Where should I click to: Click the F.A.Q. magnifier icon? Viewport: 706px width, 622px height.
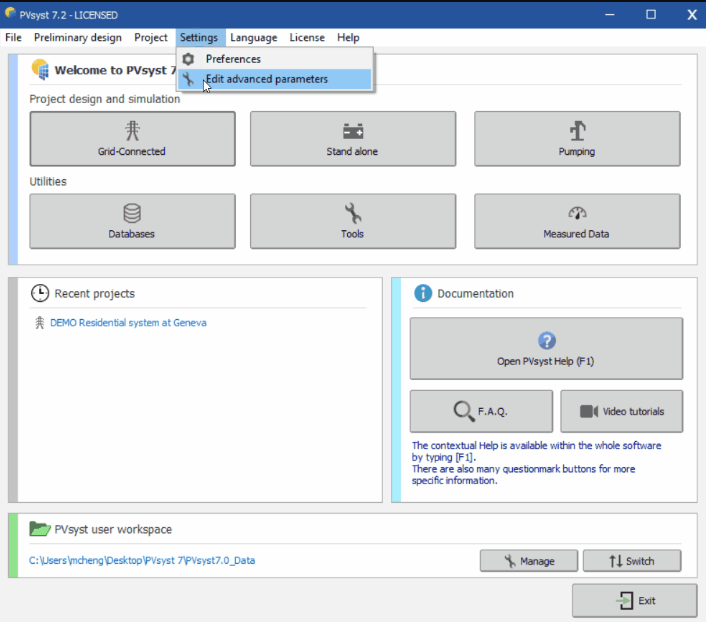point(463,411)
